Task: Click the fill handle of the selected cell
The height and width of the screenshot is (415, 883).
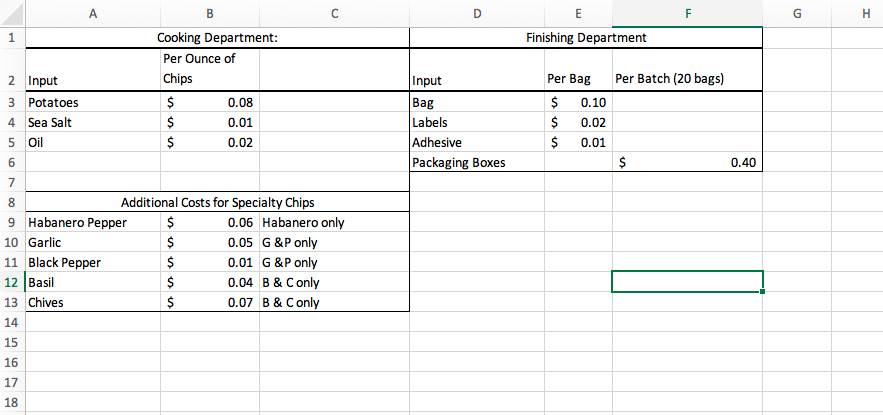Action: coord(762,291)
